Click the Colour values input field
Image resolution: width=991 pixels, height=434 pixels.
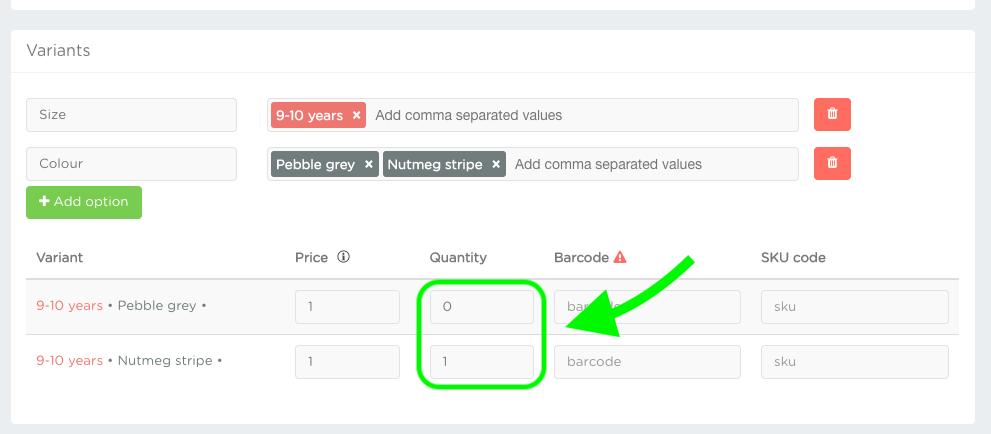click(x=650, y=164)
